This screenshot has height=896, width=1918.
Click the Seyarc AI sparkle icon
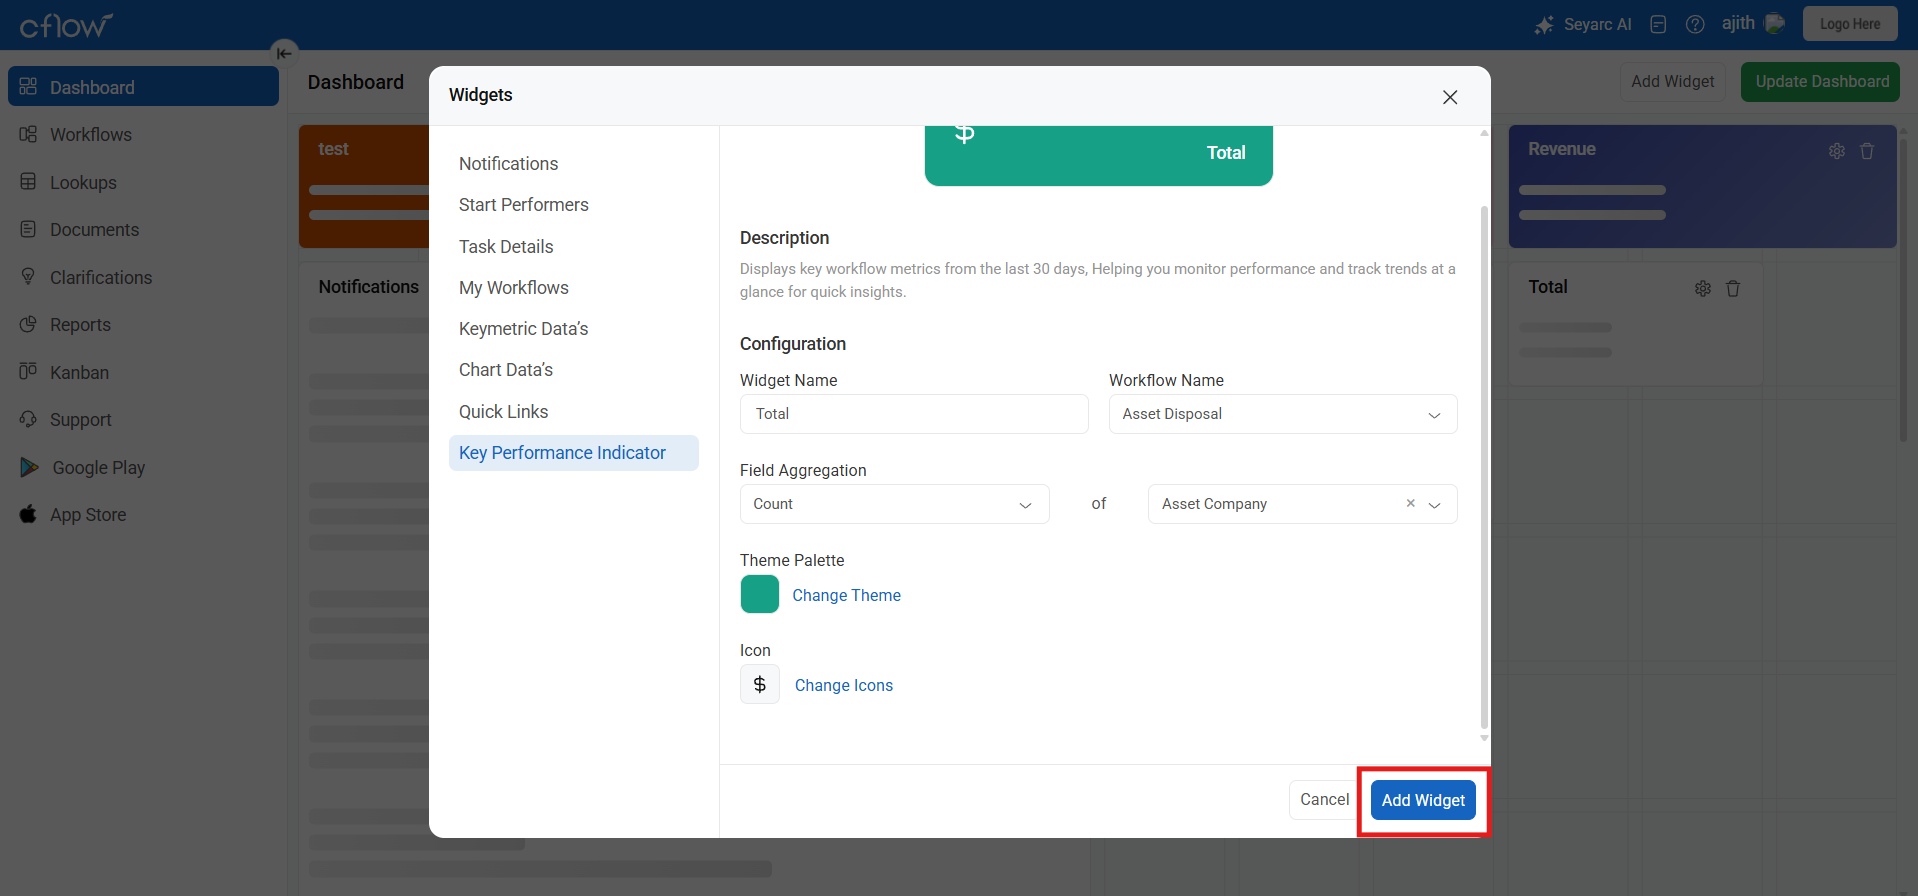click(1544, 25)
